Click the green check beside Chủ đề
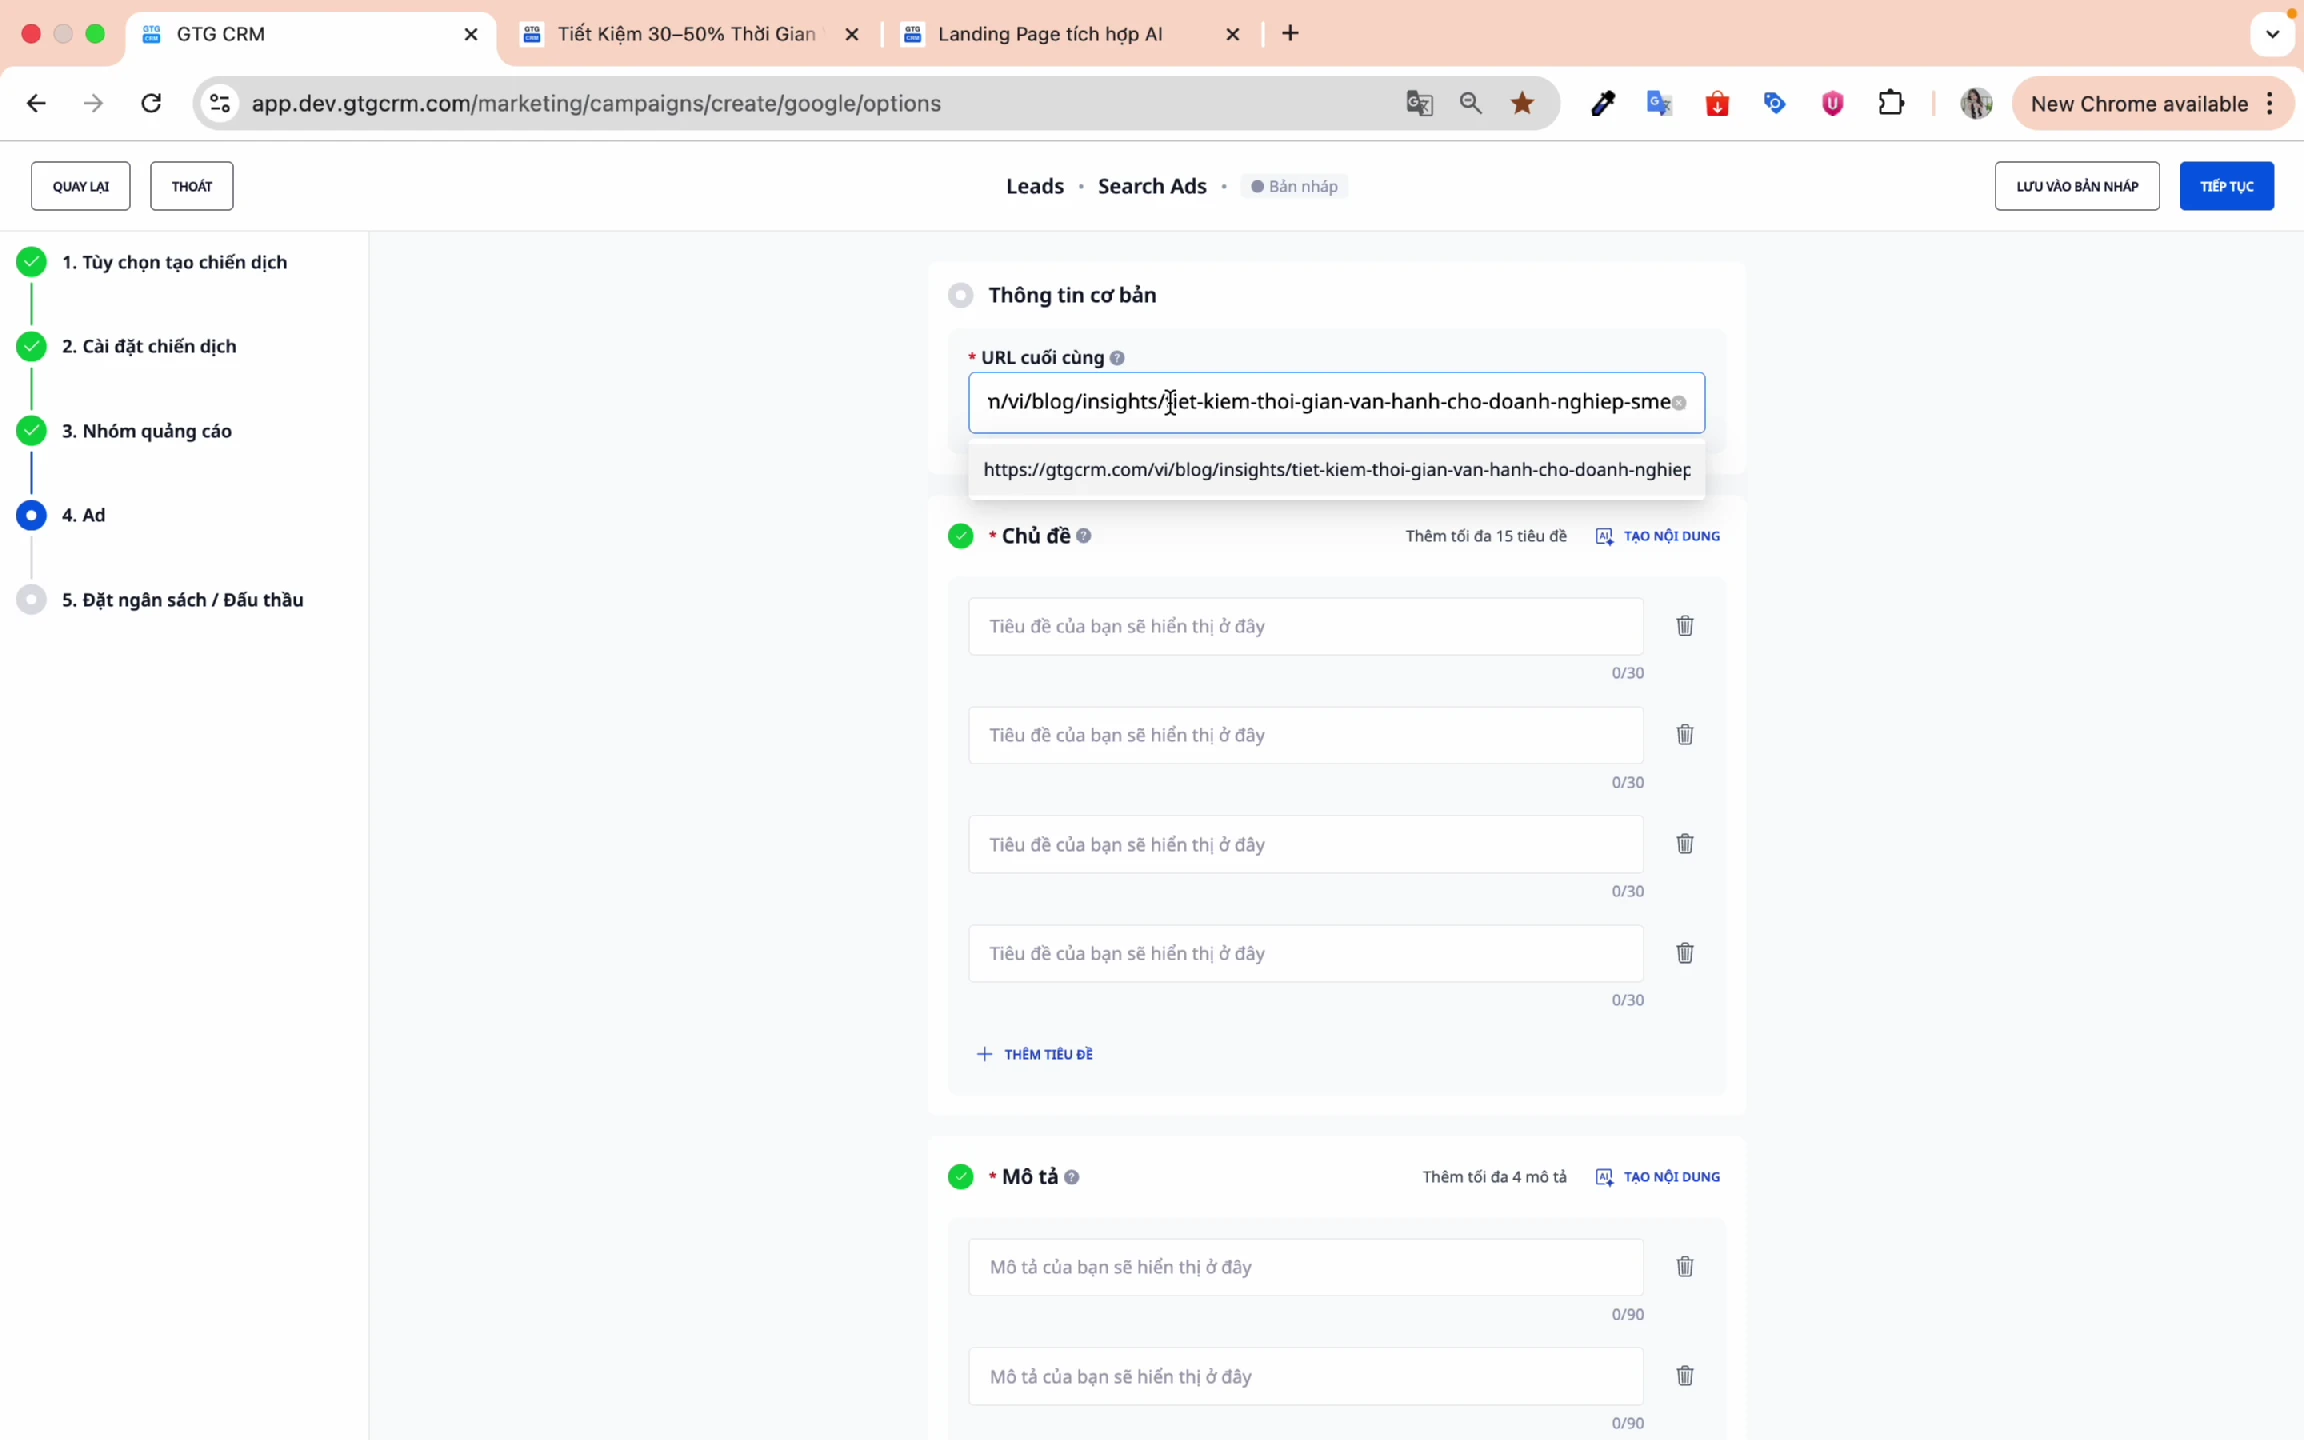 (960, 536)
